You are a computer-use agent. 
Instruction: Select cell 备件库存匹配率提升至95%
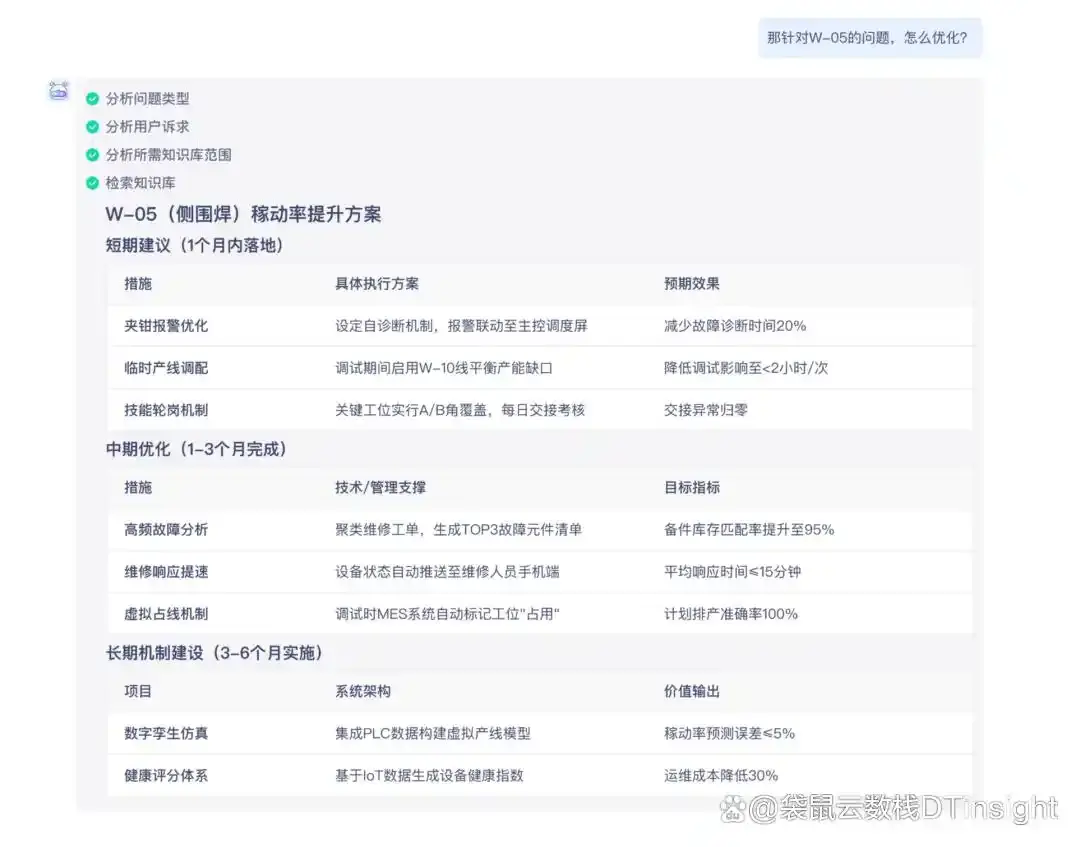[749, 530]
